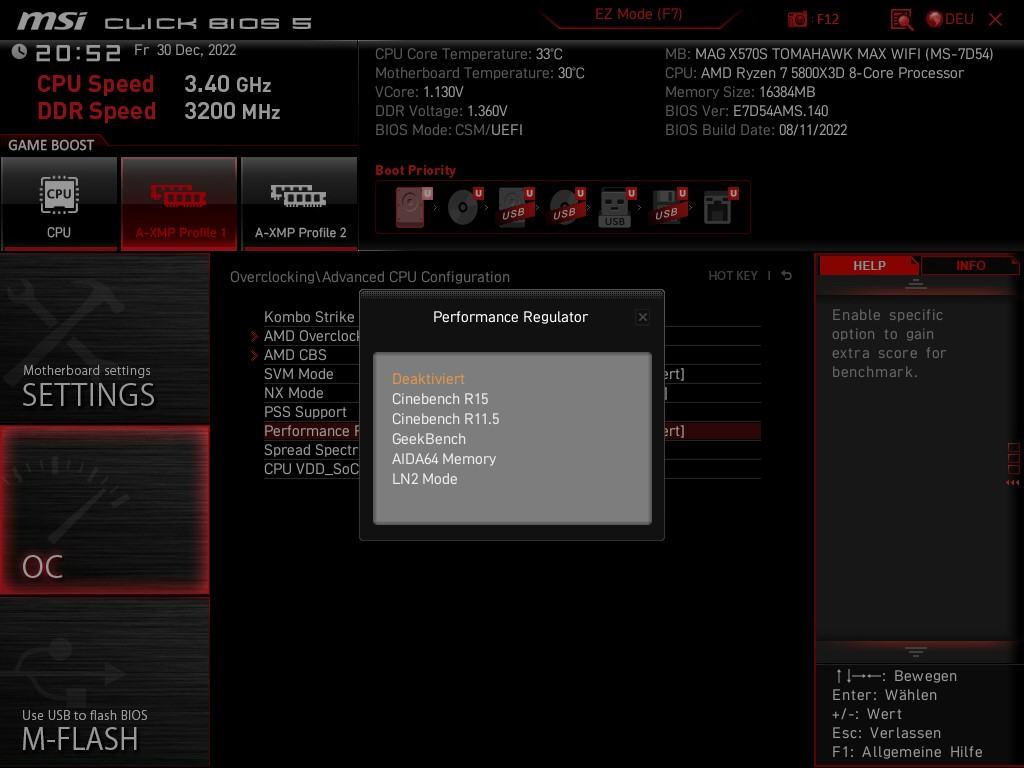
Task: Select LN2 Mode option
Action: [424, 479]
